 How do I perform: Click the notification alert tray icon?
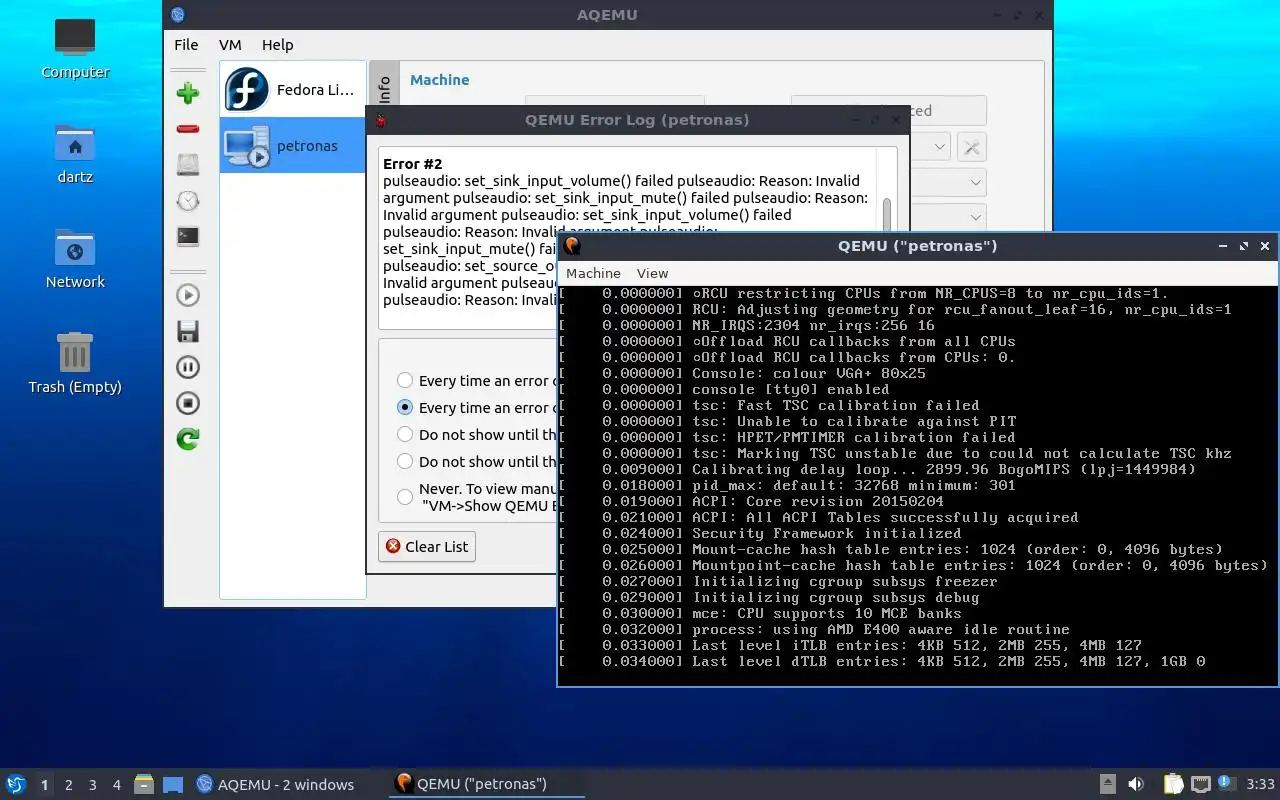[x=1225, y=782]
